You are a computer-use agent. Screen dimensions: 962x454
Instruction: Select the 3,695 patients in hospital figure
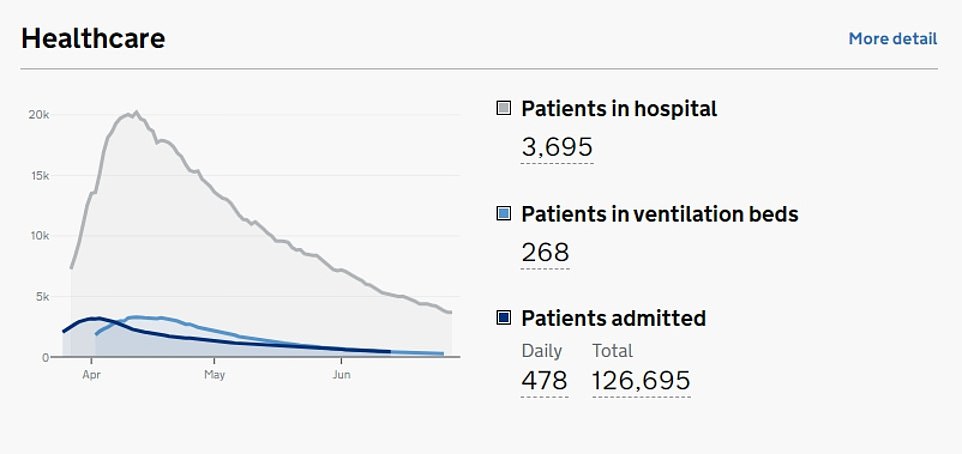pyautogui.click(x=557, y=148)
